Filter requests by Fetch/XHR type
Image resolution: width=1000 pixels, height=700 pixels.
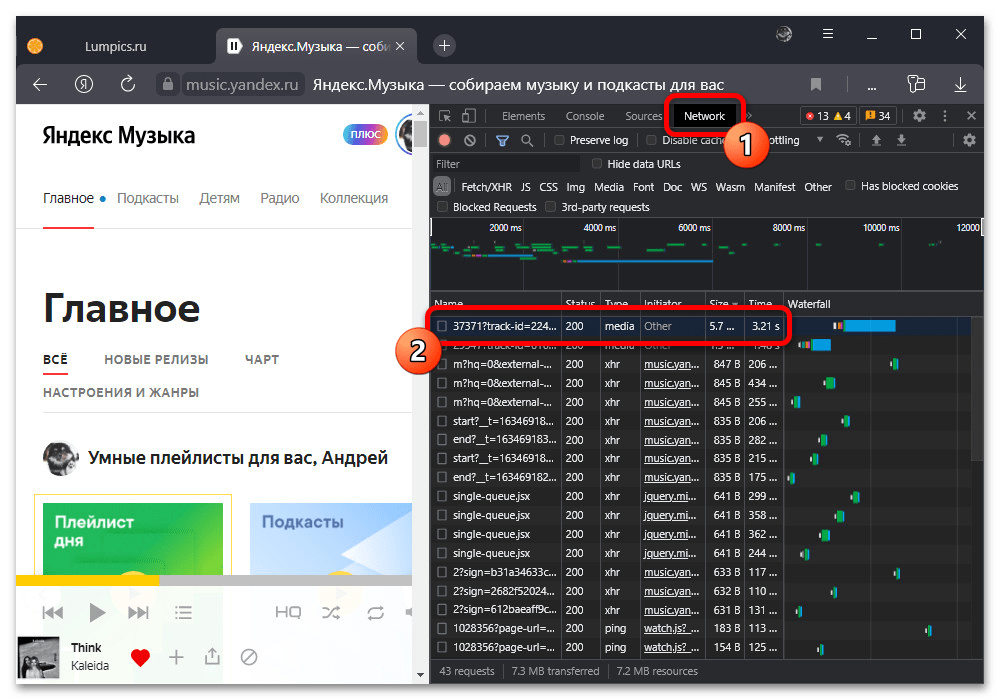click(x=486, y=187)
